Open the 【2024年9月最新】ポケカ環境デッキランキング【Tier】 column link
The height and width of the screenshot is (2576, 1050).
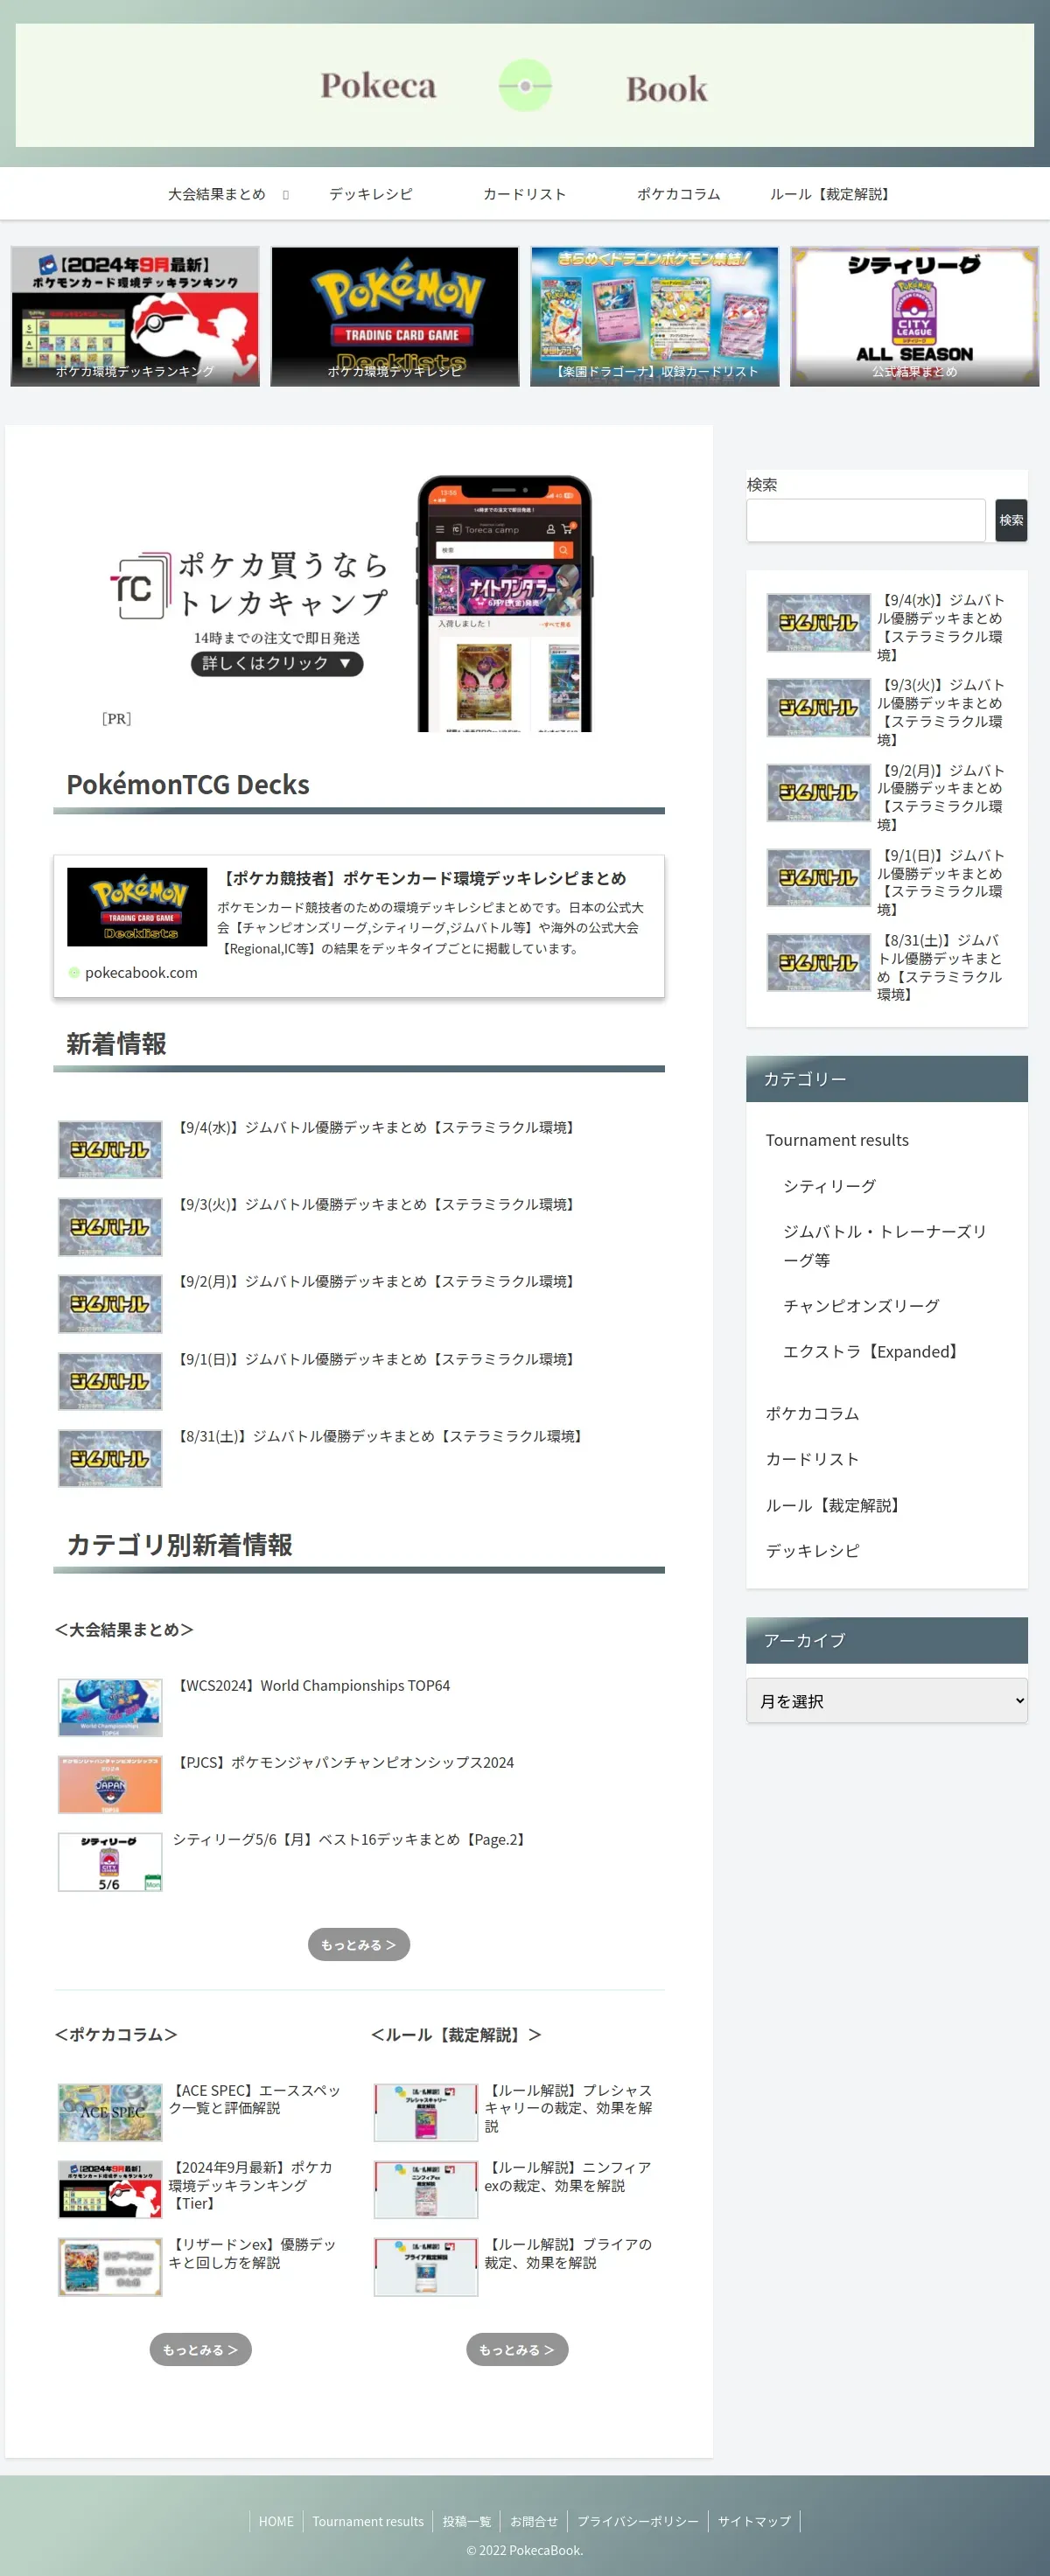point(252,2185)
